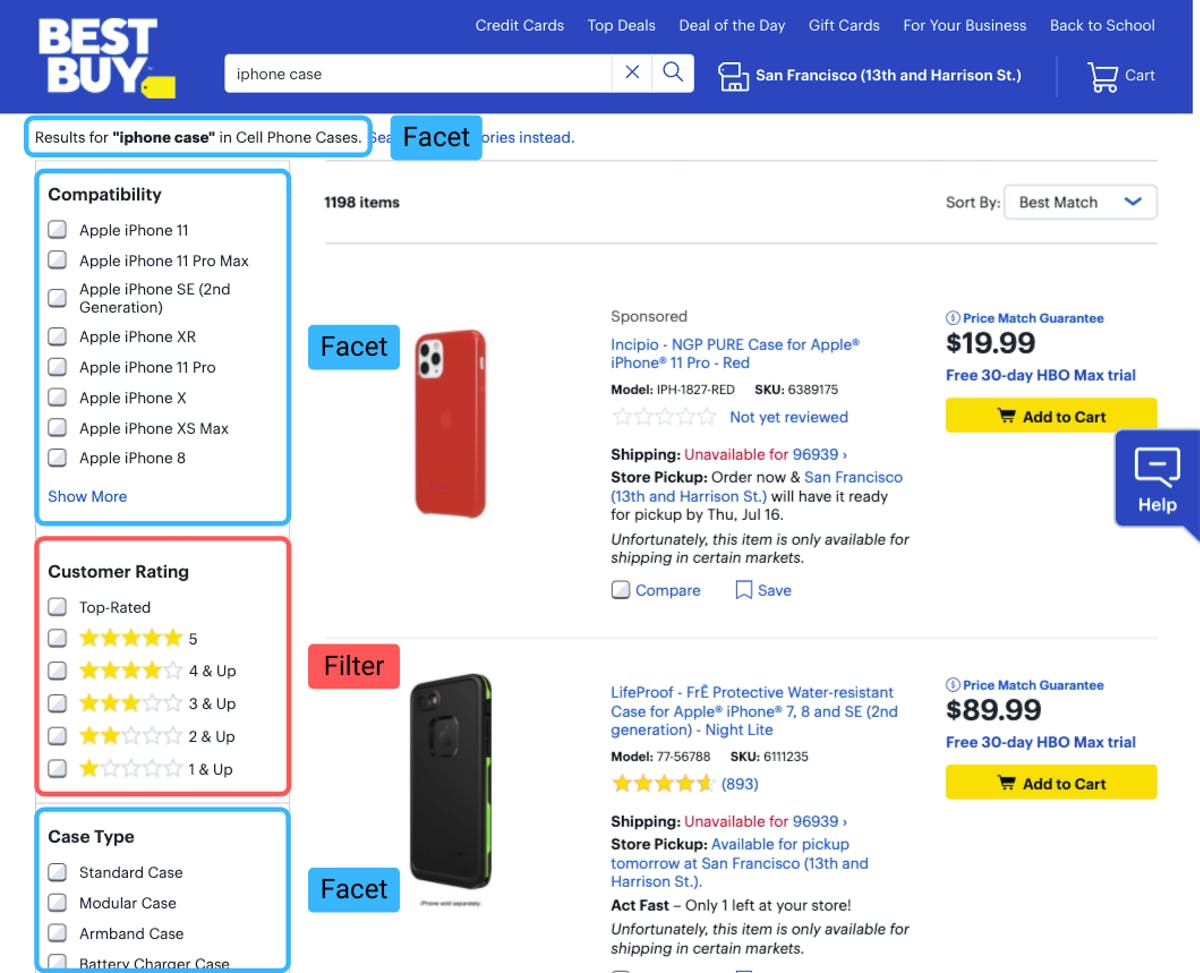The height and width of the screenshot is (973, 1200).
Task: Open the Help chat bubble
Action: [1157, 478]
